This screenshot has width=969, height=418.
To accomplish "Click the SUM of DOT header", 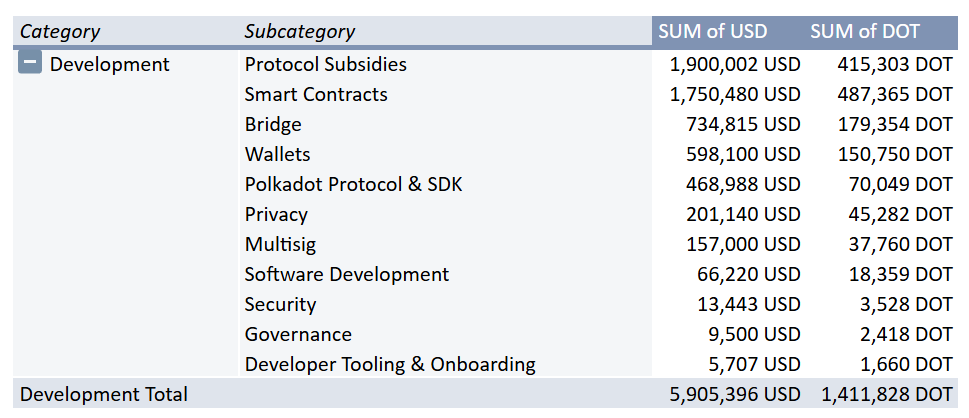I will point(864,31).
